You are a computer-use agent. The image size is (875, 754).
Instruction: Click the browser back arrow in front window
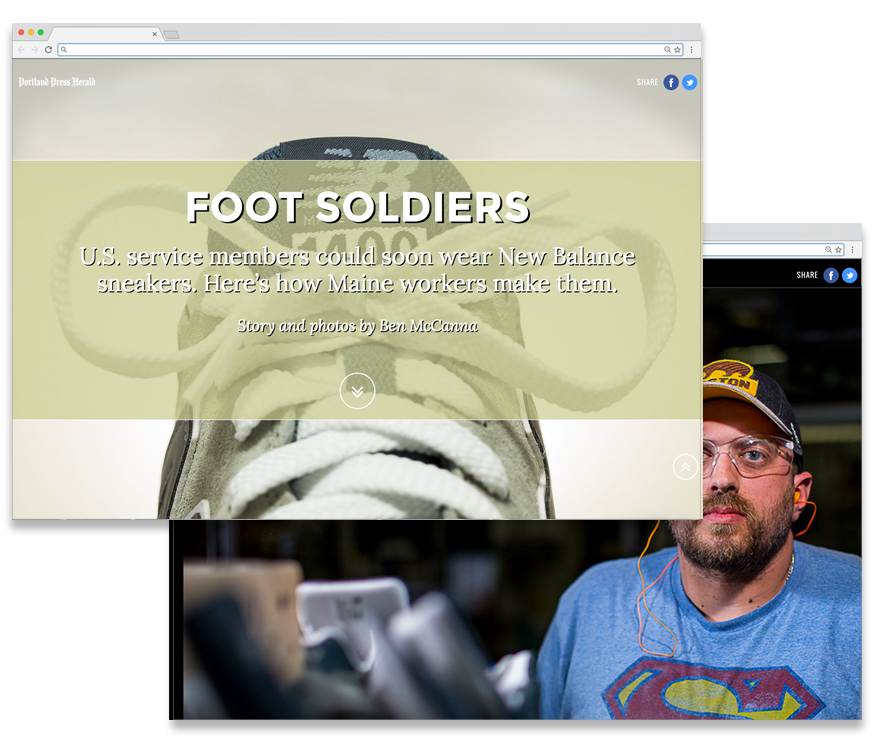tap(21, 50)
